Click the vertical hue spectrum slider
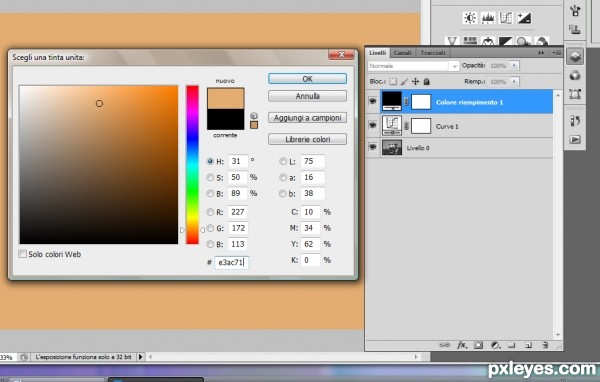The height and width of the screenshot is (382, 600). (x=192, y=165)
